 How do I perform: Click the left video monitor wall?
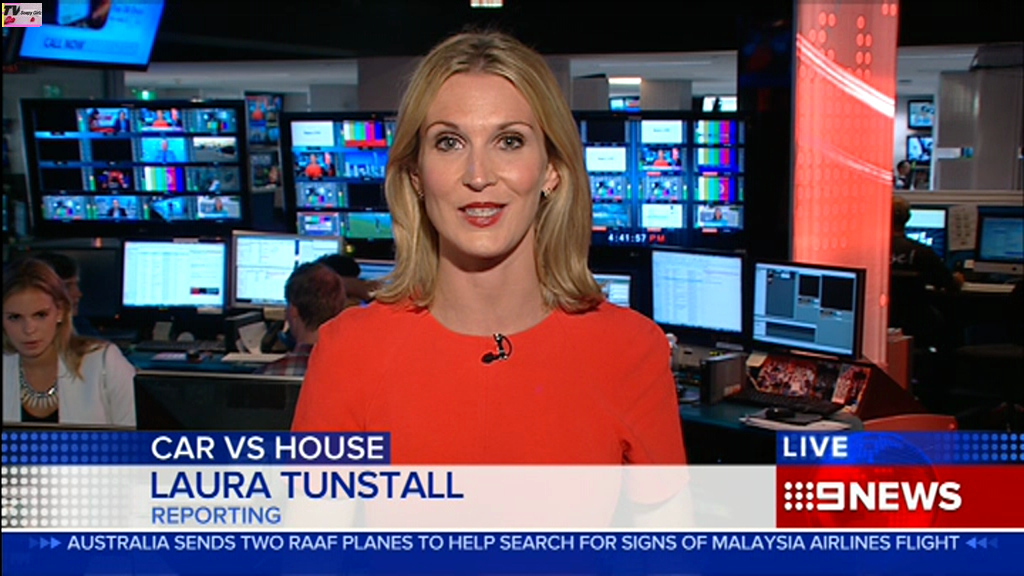point(136,164)
